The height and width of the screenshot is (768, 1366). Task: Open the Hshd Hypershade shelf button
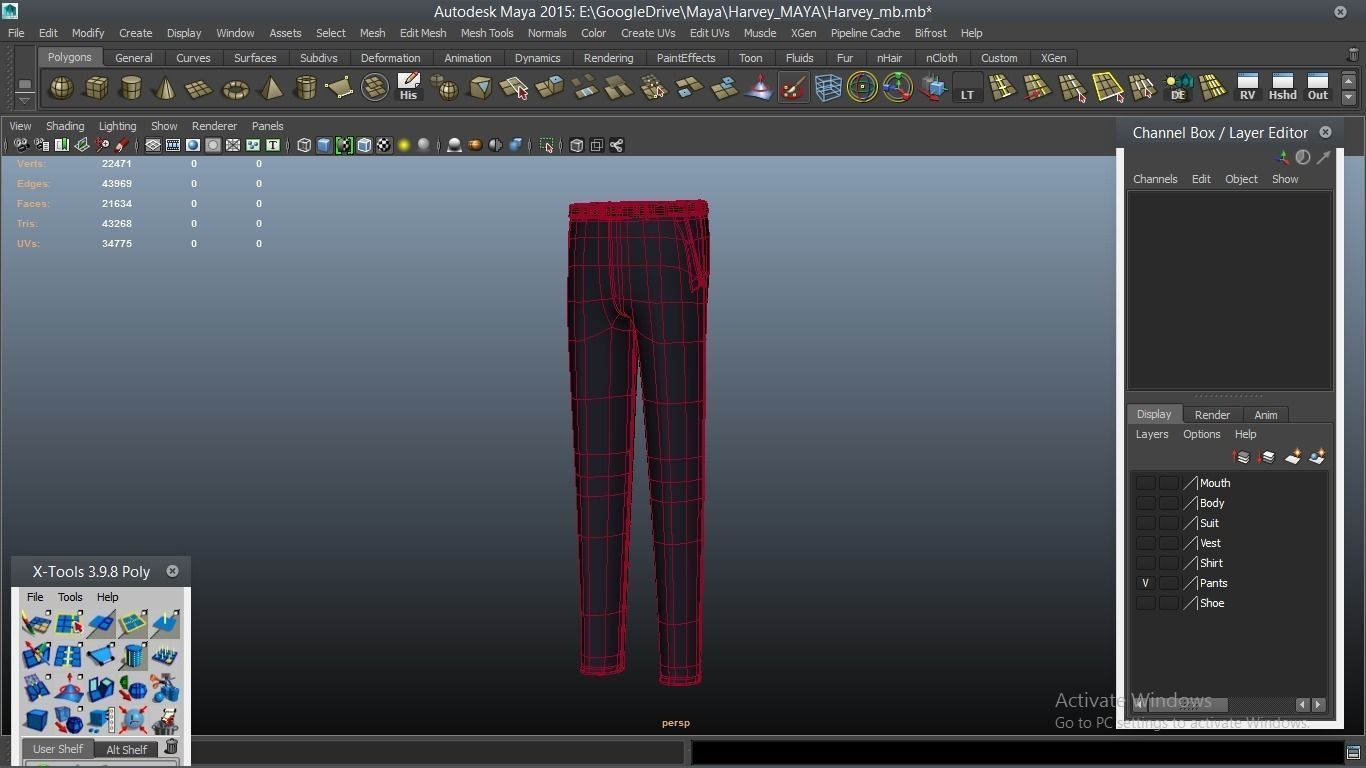click(x=1282, y=88)
